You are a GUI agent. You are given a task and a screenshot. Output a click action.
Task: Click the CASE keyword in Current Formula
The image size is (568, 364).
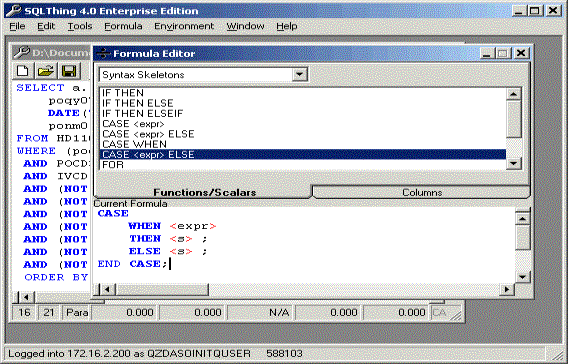[113, 213]
